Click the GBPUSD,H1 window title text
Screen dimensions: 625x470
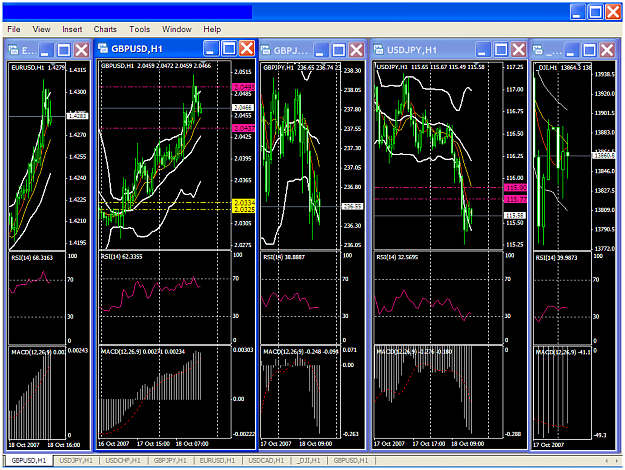(x=137, y=49)
